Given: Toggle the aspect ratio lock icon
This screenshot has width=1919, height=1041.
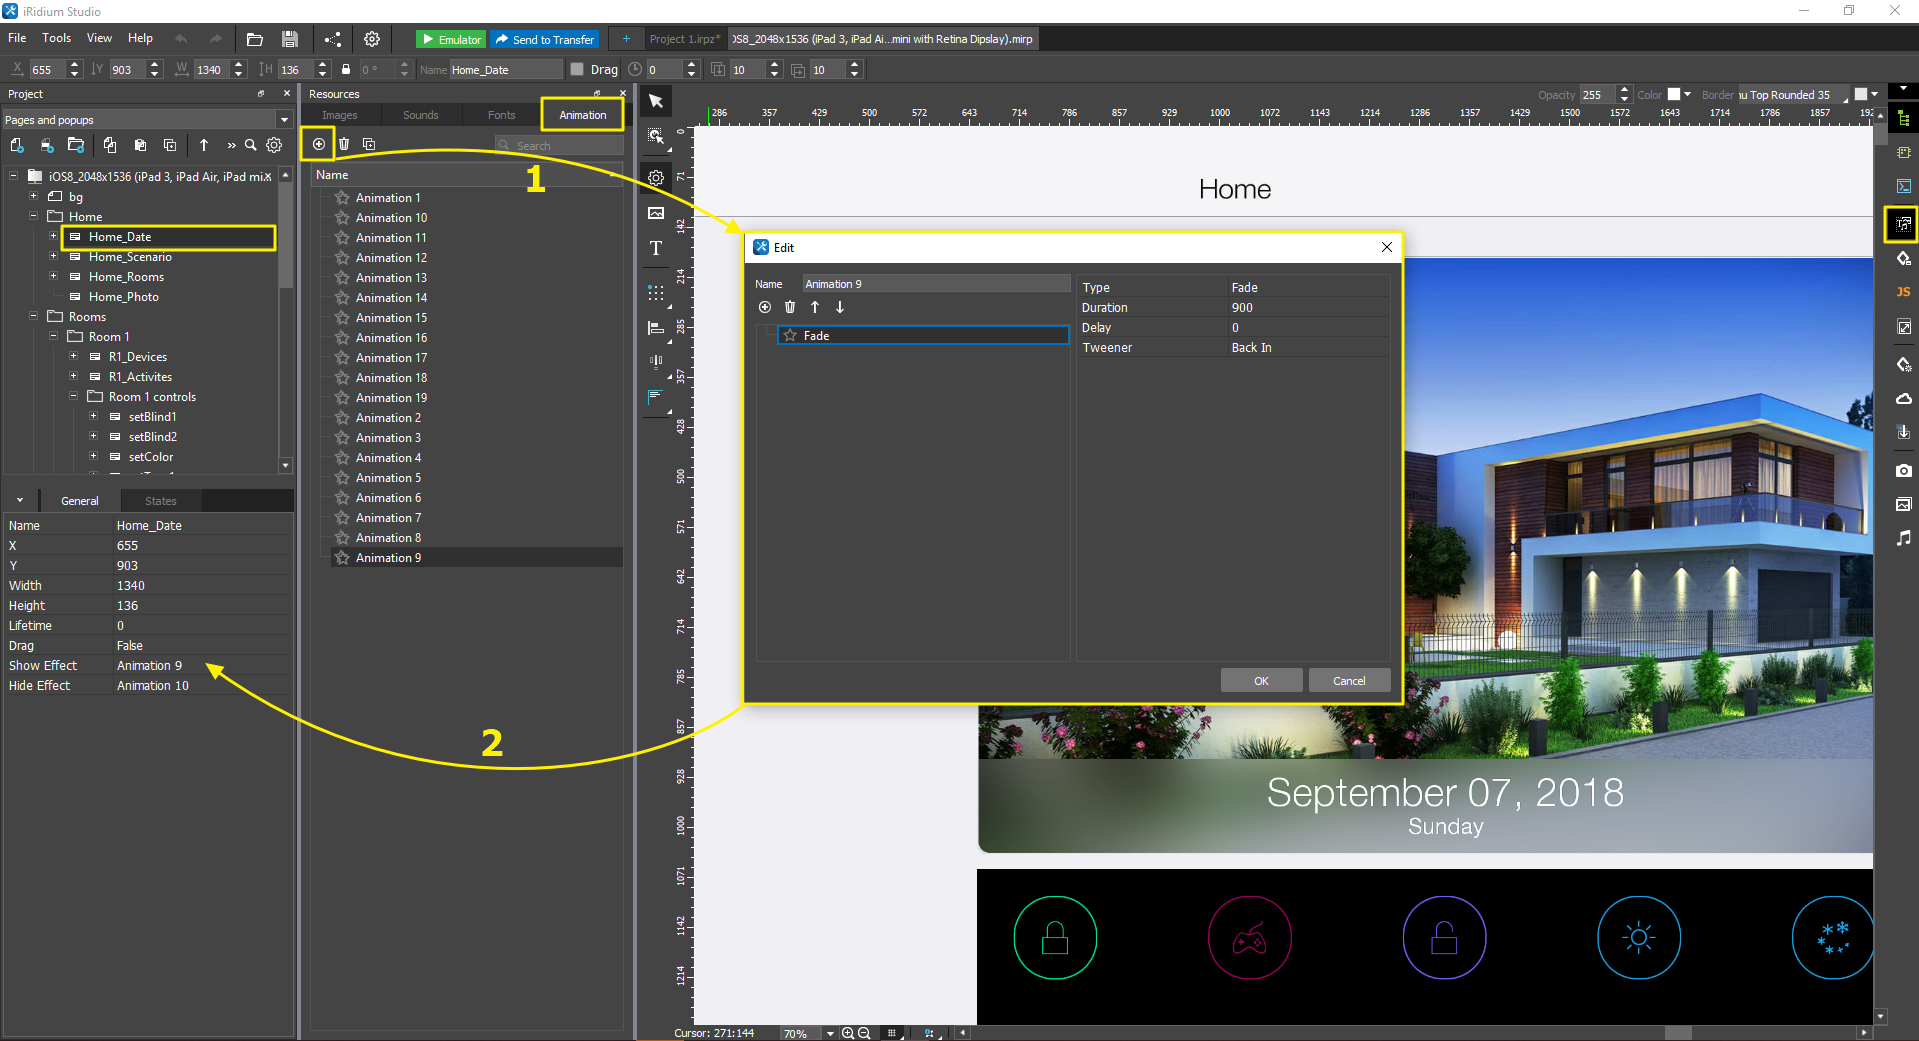Looking at the screenshot, I should pyautogui.click(x=346, y=69).
